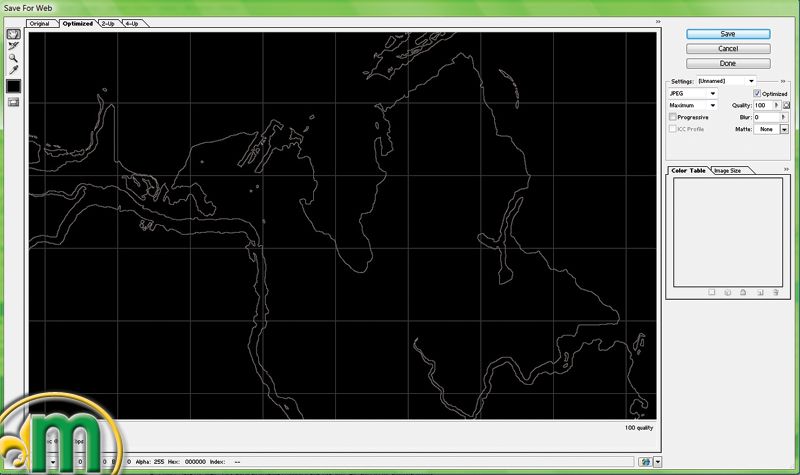The width and height of the screenshot is (800, 475).
Task: Click the Save button
Action: click(x=728, y=34)
